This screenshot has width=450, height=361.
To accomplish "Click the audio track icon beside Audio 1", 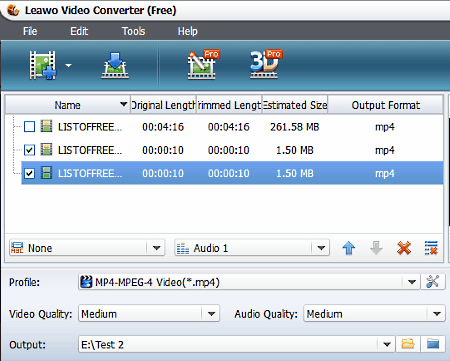I will 183,248.
